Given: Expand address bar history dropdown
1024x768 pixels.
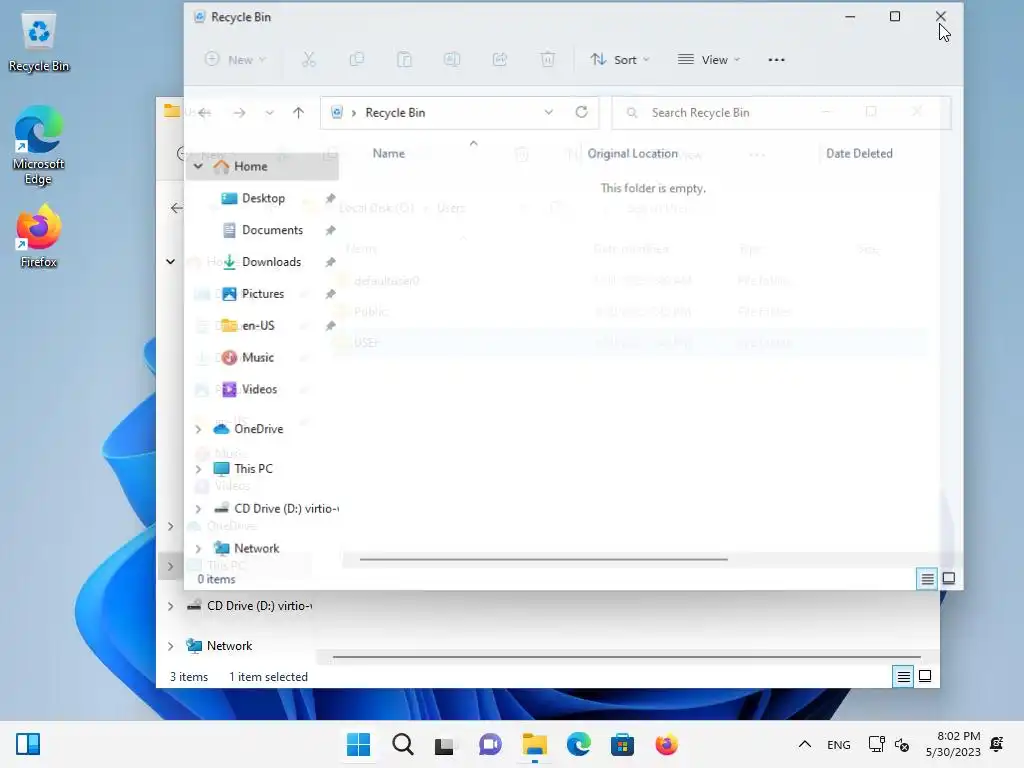Looking at the screenshot, I should point(549,112).
